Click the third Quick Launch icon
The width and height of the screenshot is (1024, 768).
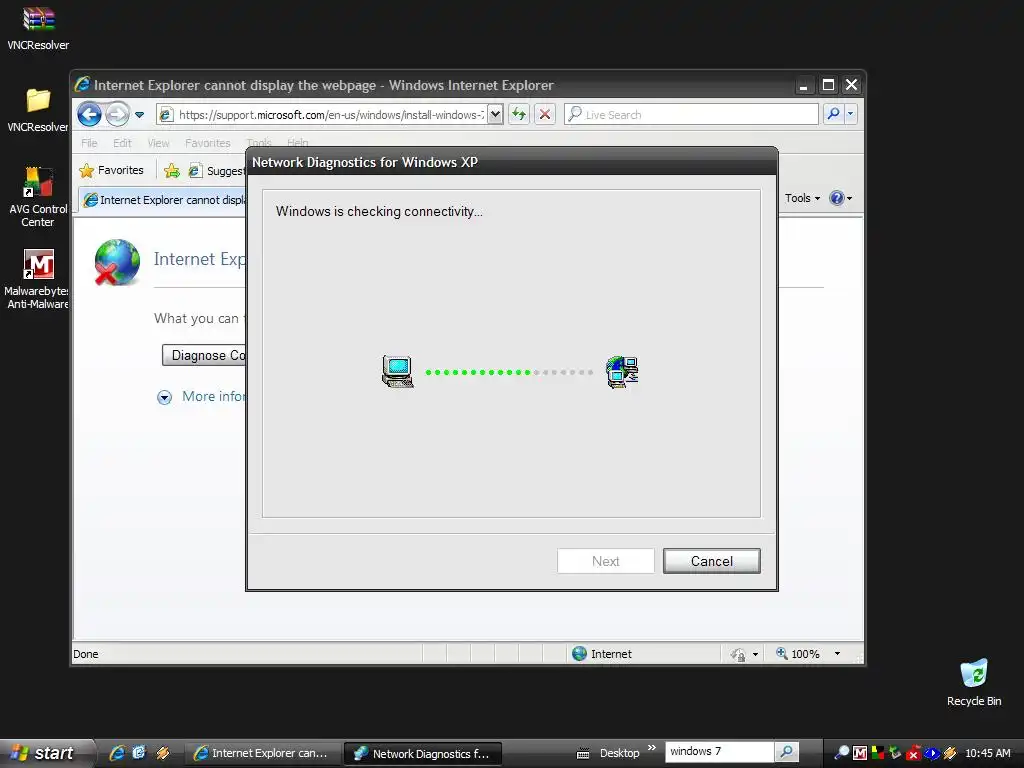(x=163, y=753)
